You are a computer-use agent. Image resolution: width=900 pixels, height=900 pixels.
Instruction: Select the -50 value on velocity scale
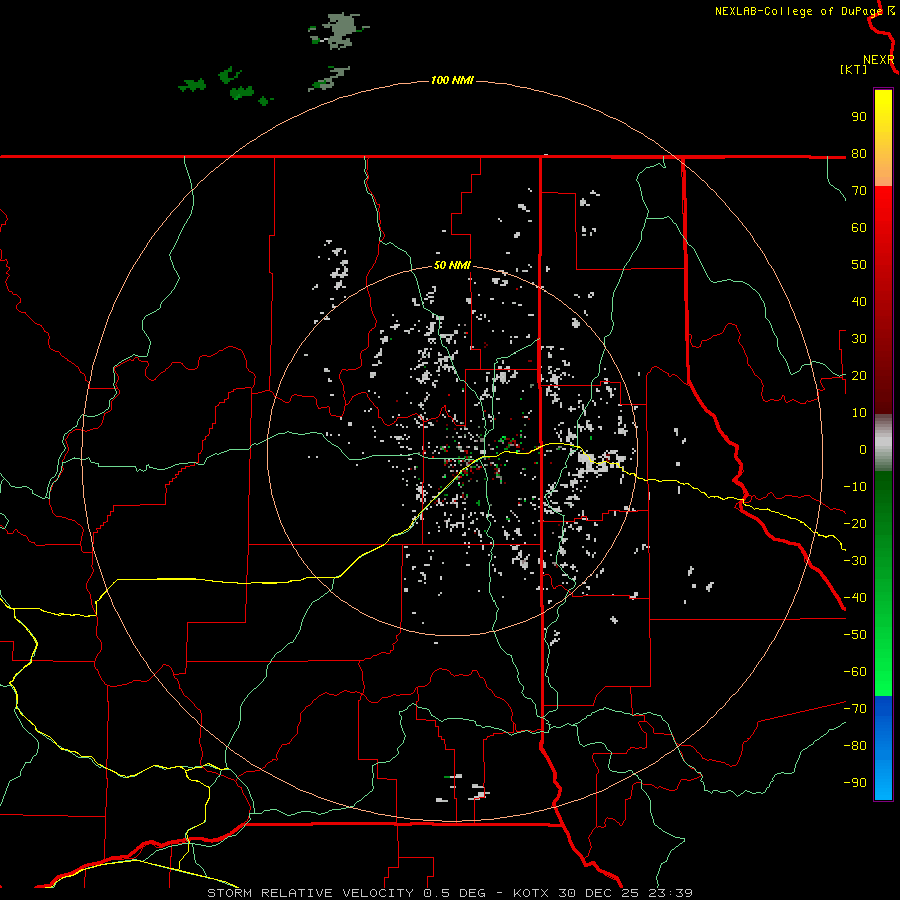point(855,635)
